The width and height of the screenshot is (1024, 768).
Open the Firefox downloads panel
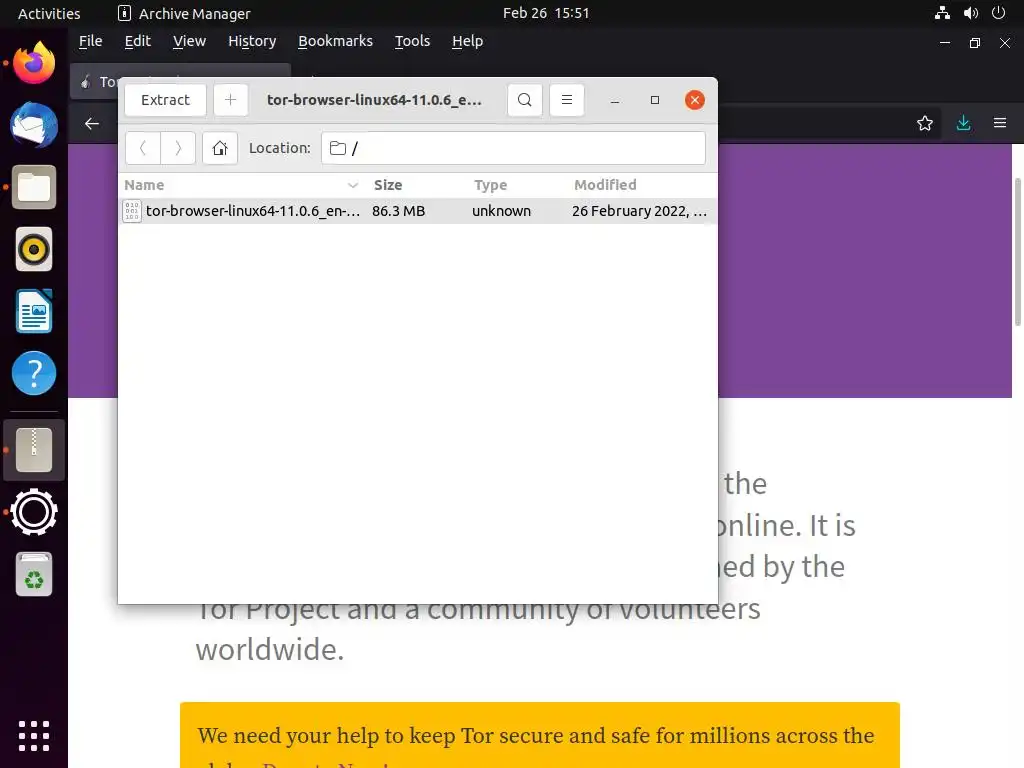pyautogui.click(x=963, y=123)
